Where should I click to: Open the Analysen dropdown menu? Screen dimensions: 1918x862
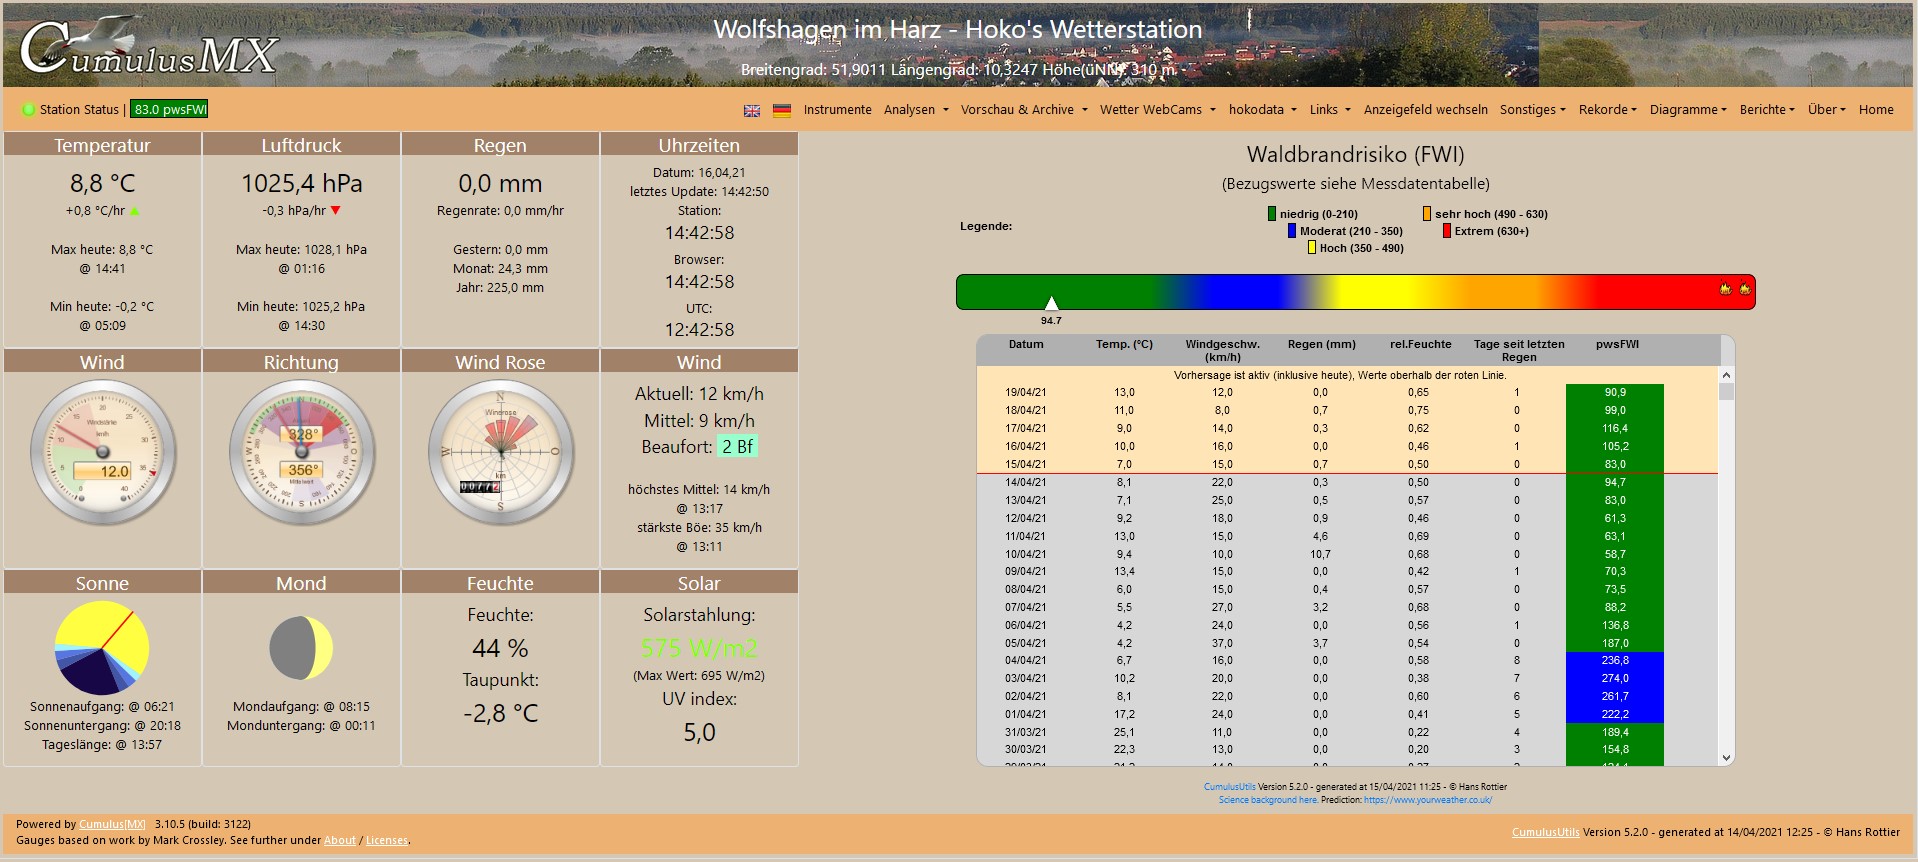(915, 110)
